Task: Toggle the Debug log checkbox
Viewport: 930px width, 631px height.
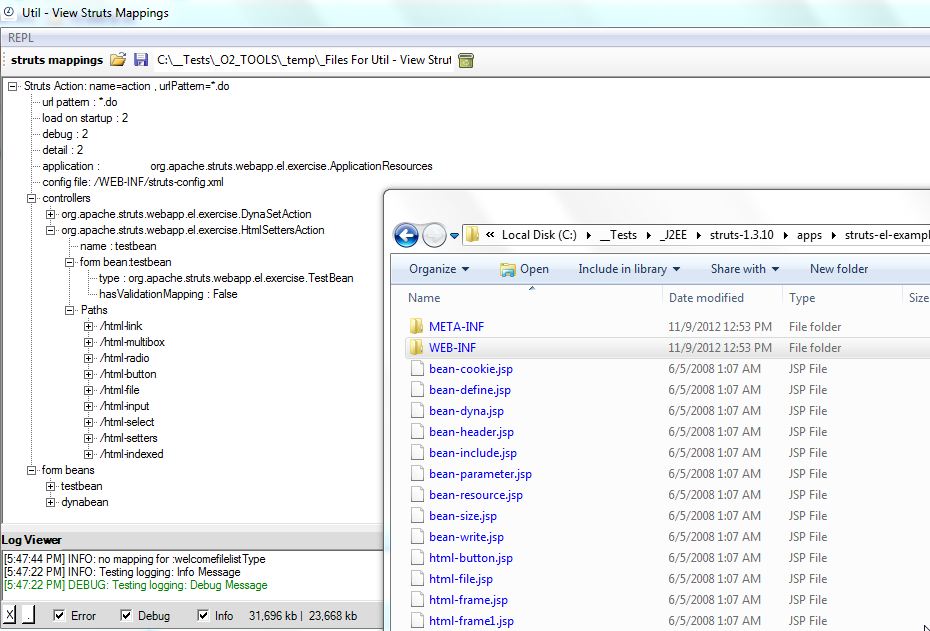Action: tap(126, 615)
